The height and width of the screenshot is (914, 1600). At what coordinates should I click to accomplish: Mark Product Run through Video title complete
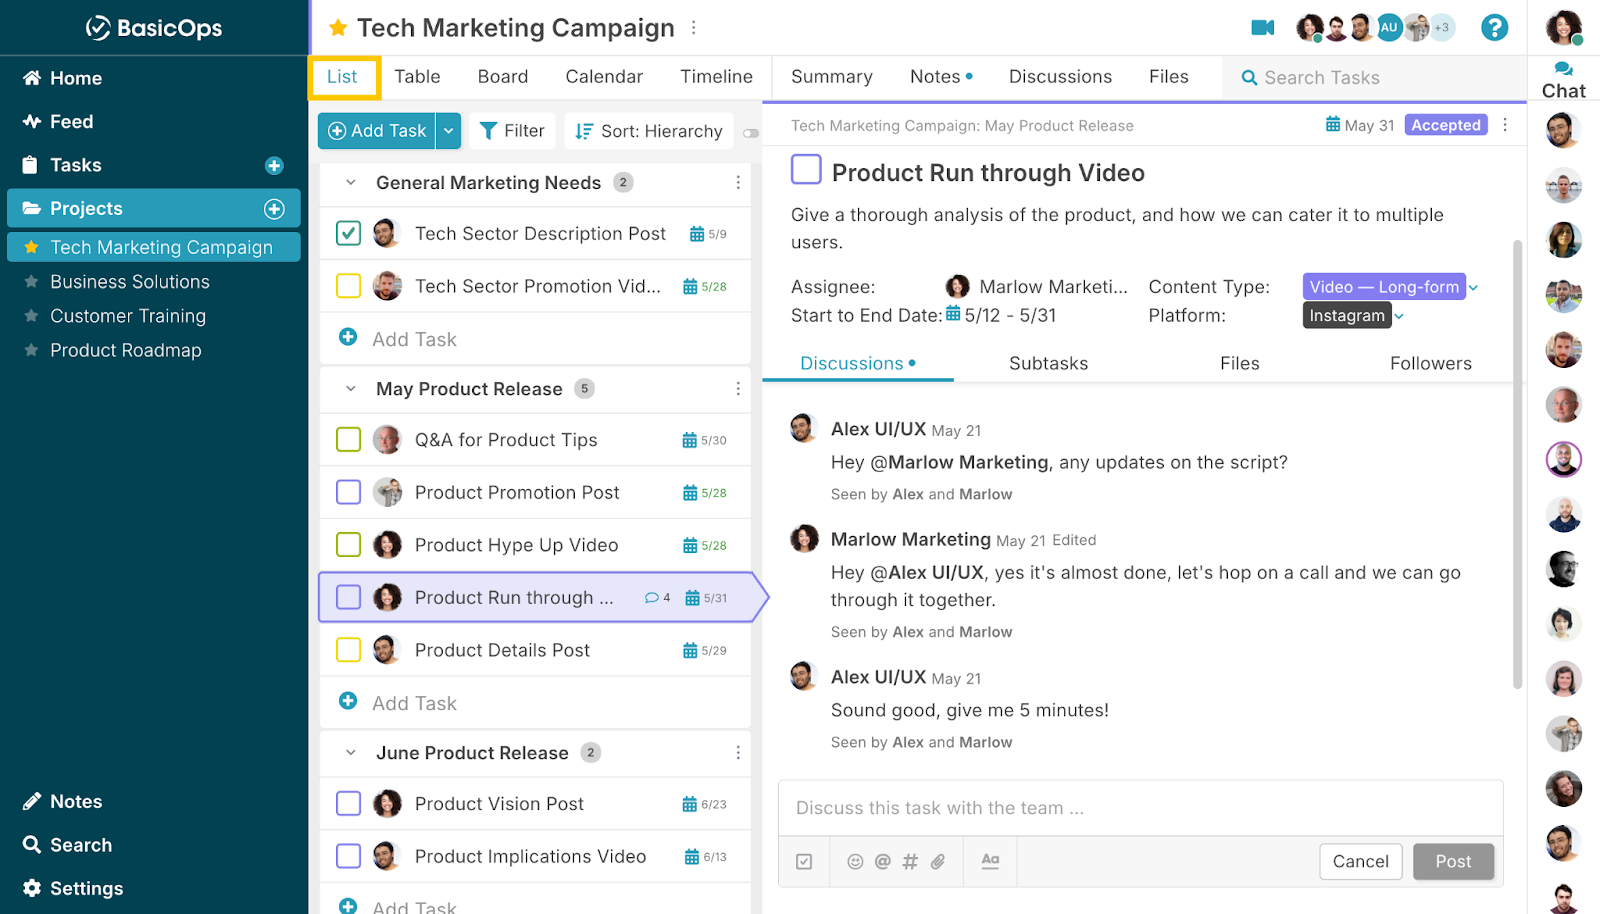pos(806,170)
